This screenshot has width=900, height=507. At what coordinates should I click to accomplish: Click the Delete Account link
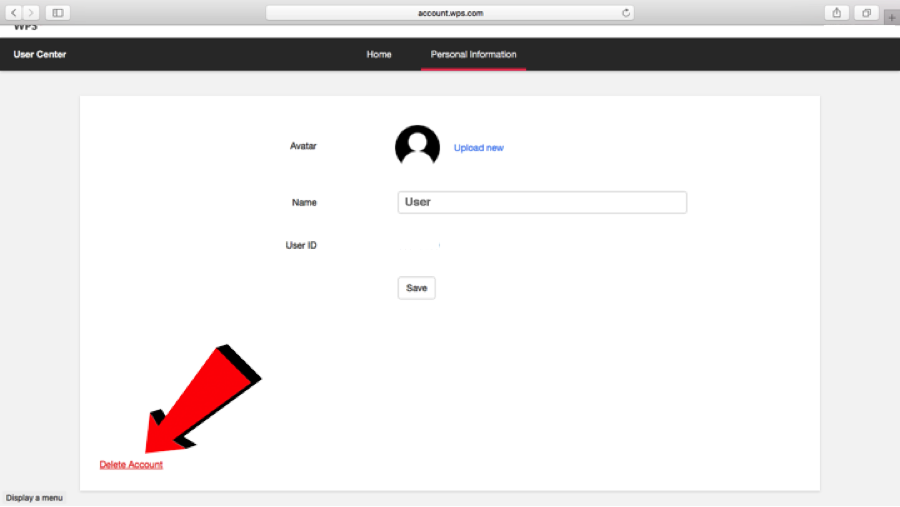[x=131, y=465]
